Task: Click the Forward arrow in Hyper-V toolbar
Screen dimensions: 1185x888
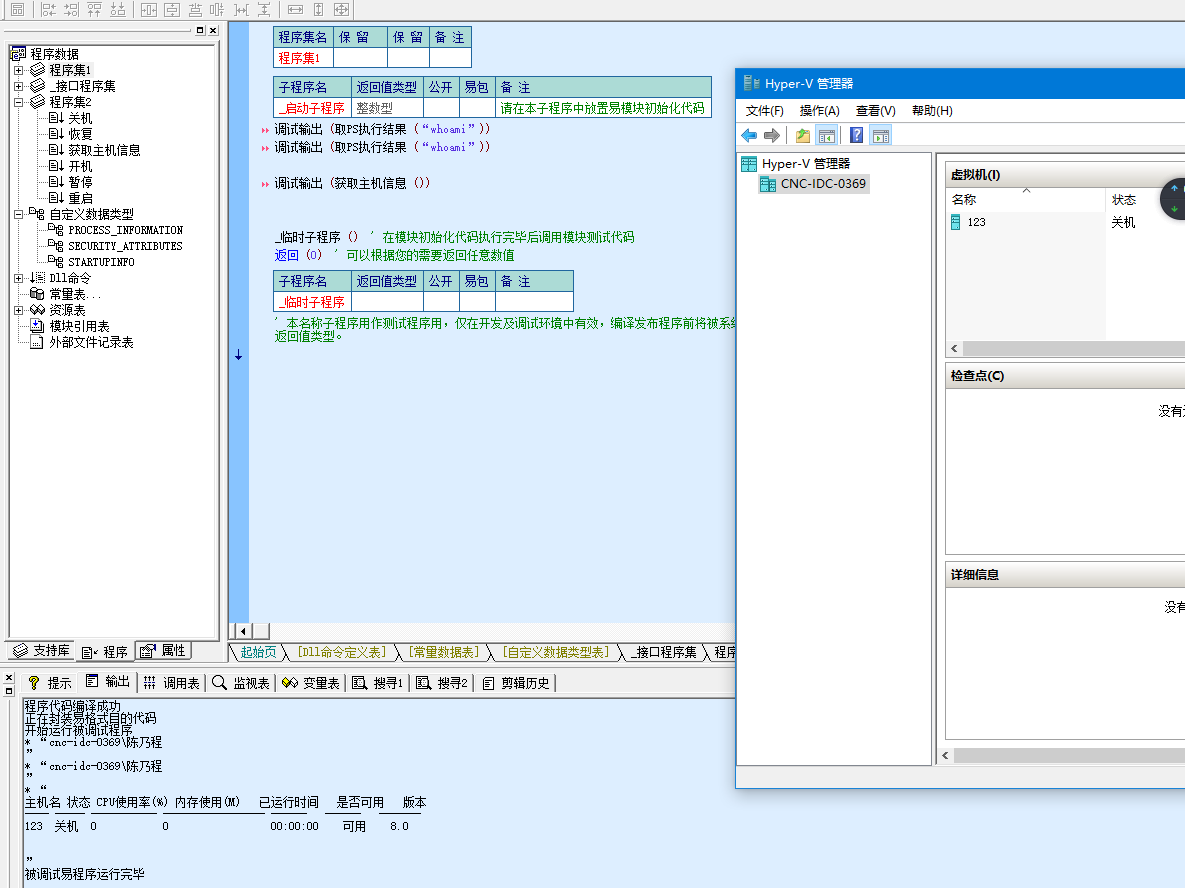Action: pyautogui.click(x=772, y=135)
